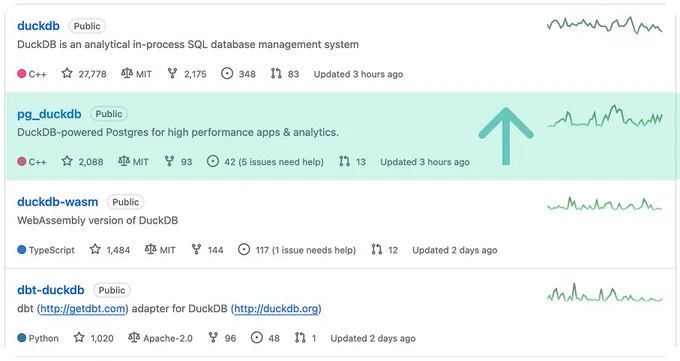Click the Python language color dot
Image resolution: width=680 pixels, height=361 pixels.
pos(22,338)
